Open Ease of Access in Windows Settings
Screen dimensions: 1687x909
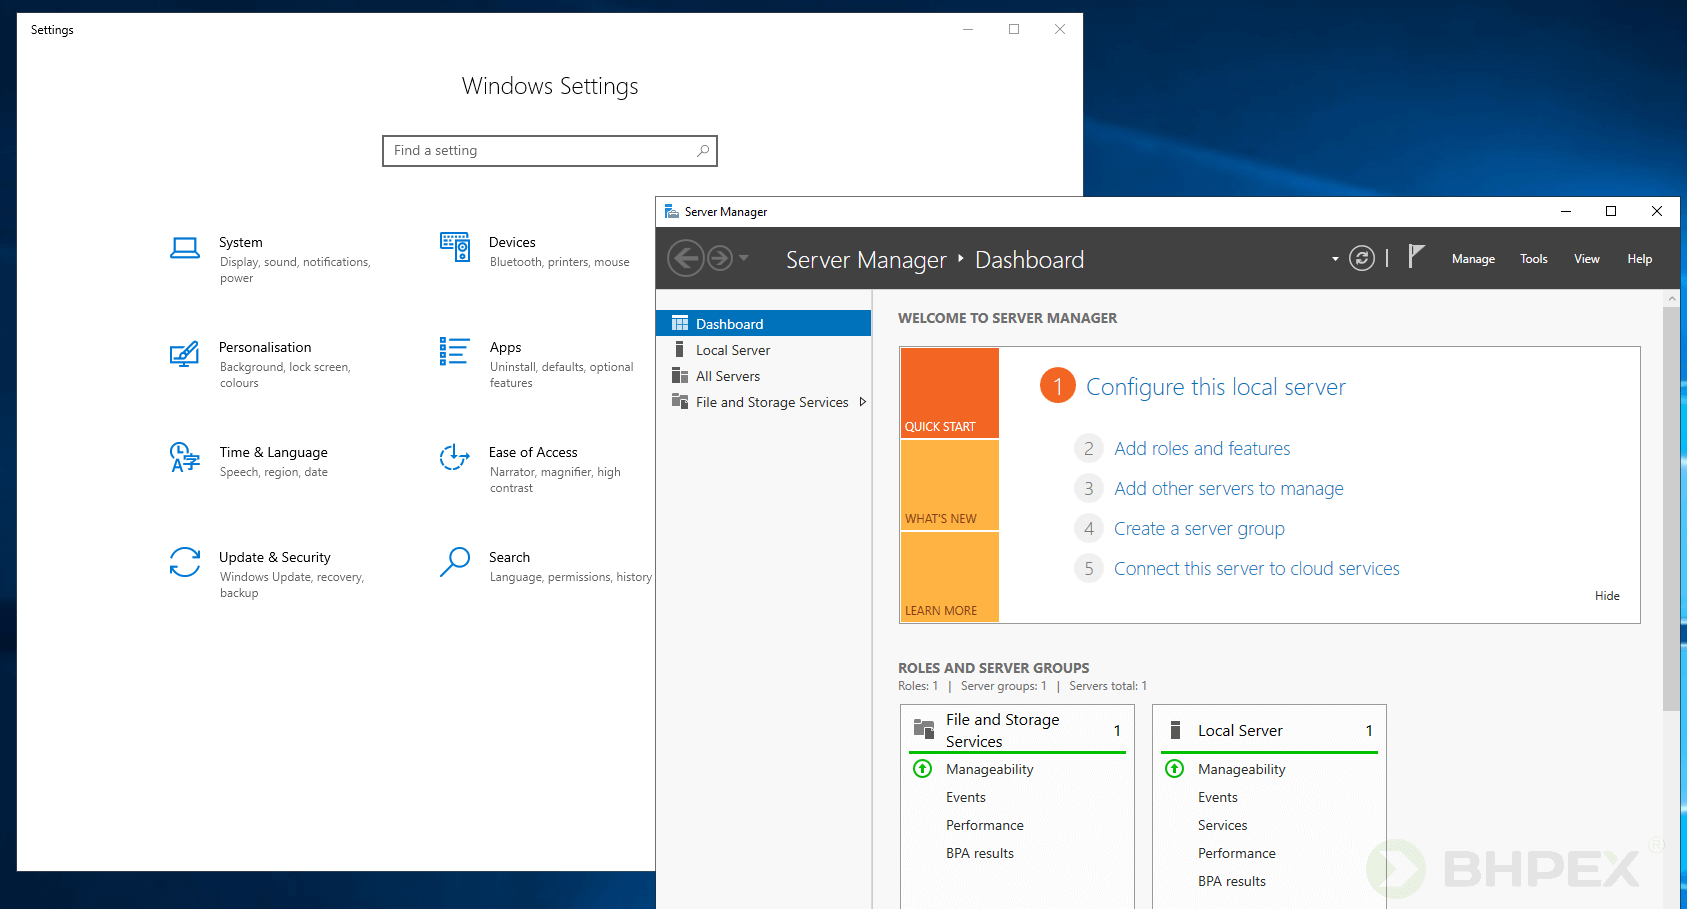click(532, 469)
